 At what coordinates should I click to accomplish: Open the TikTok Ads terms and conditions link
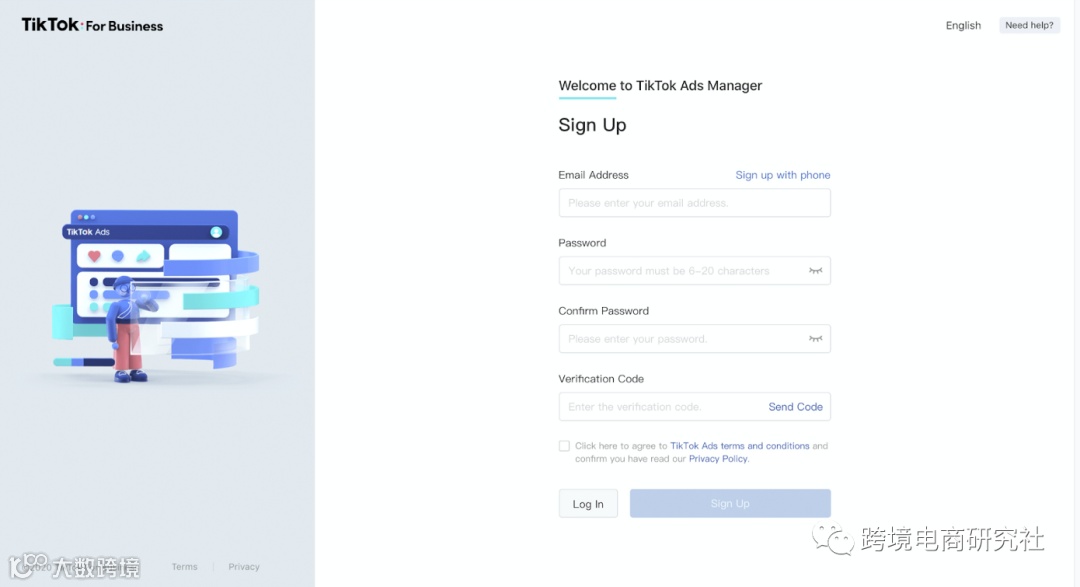(x=740, y=446)
